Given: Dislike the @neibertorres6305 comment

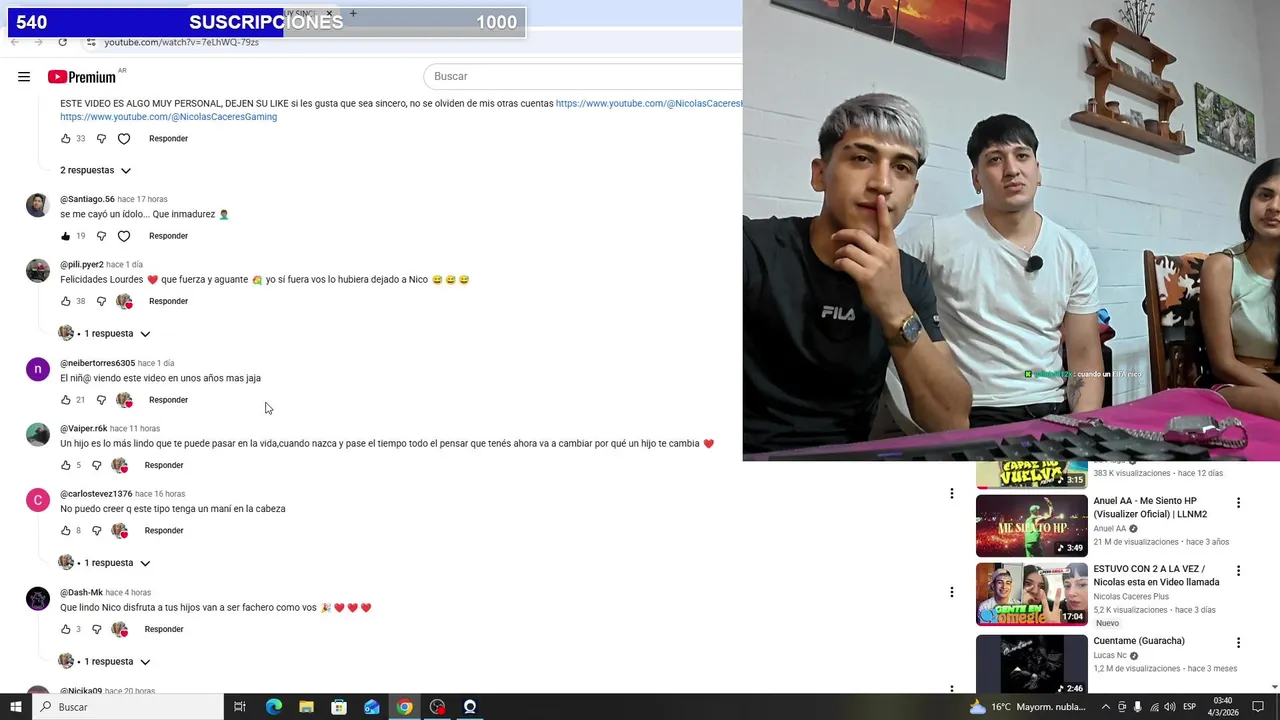Looking at the screenshot, I should pos(101,400).
